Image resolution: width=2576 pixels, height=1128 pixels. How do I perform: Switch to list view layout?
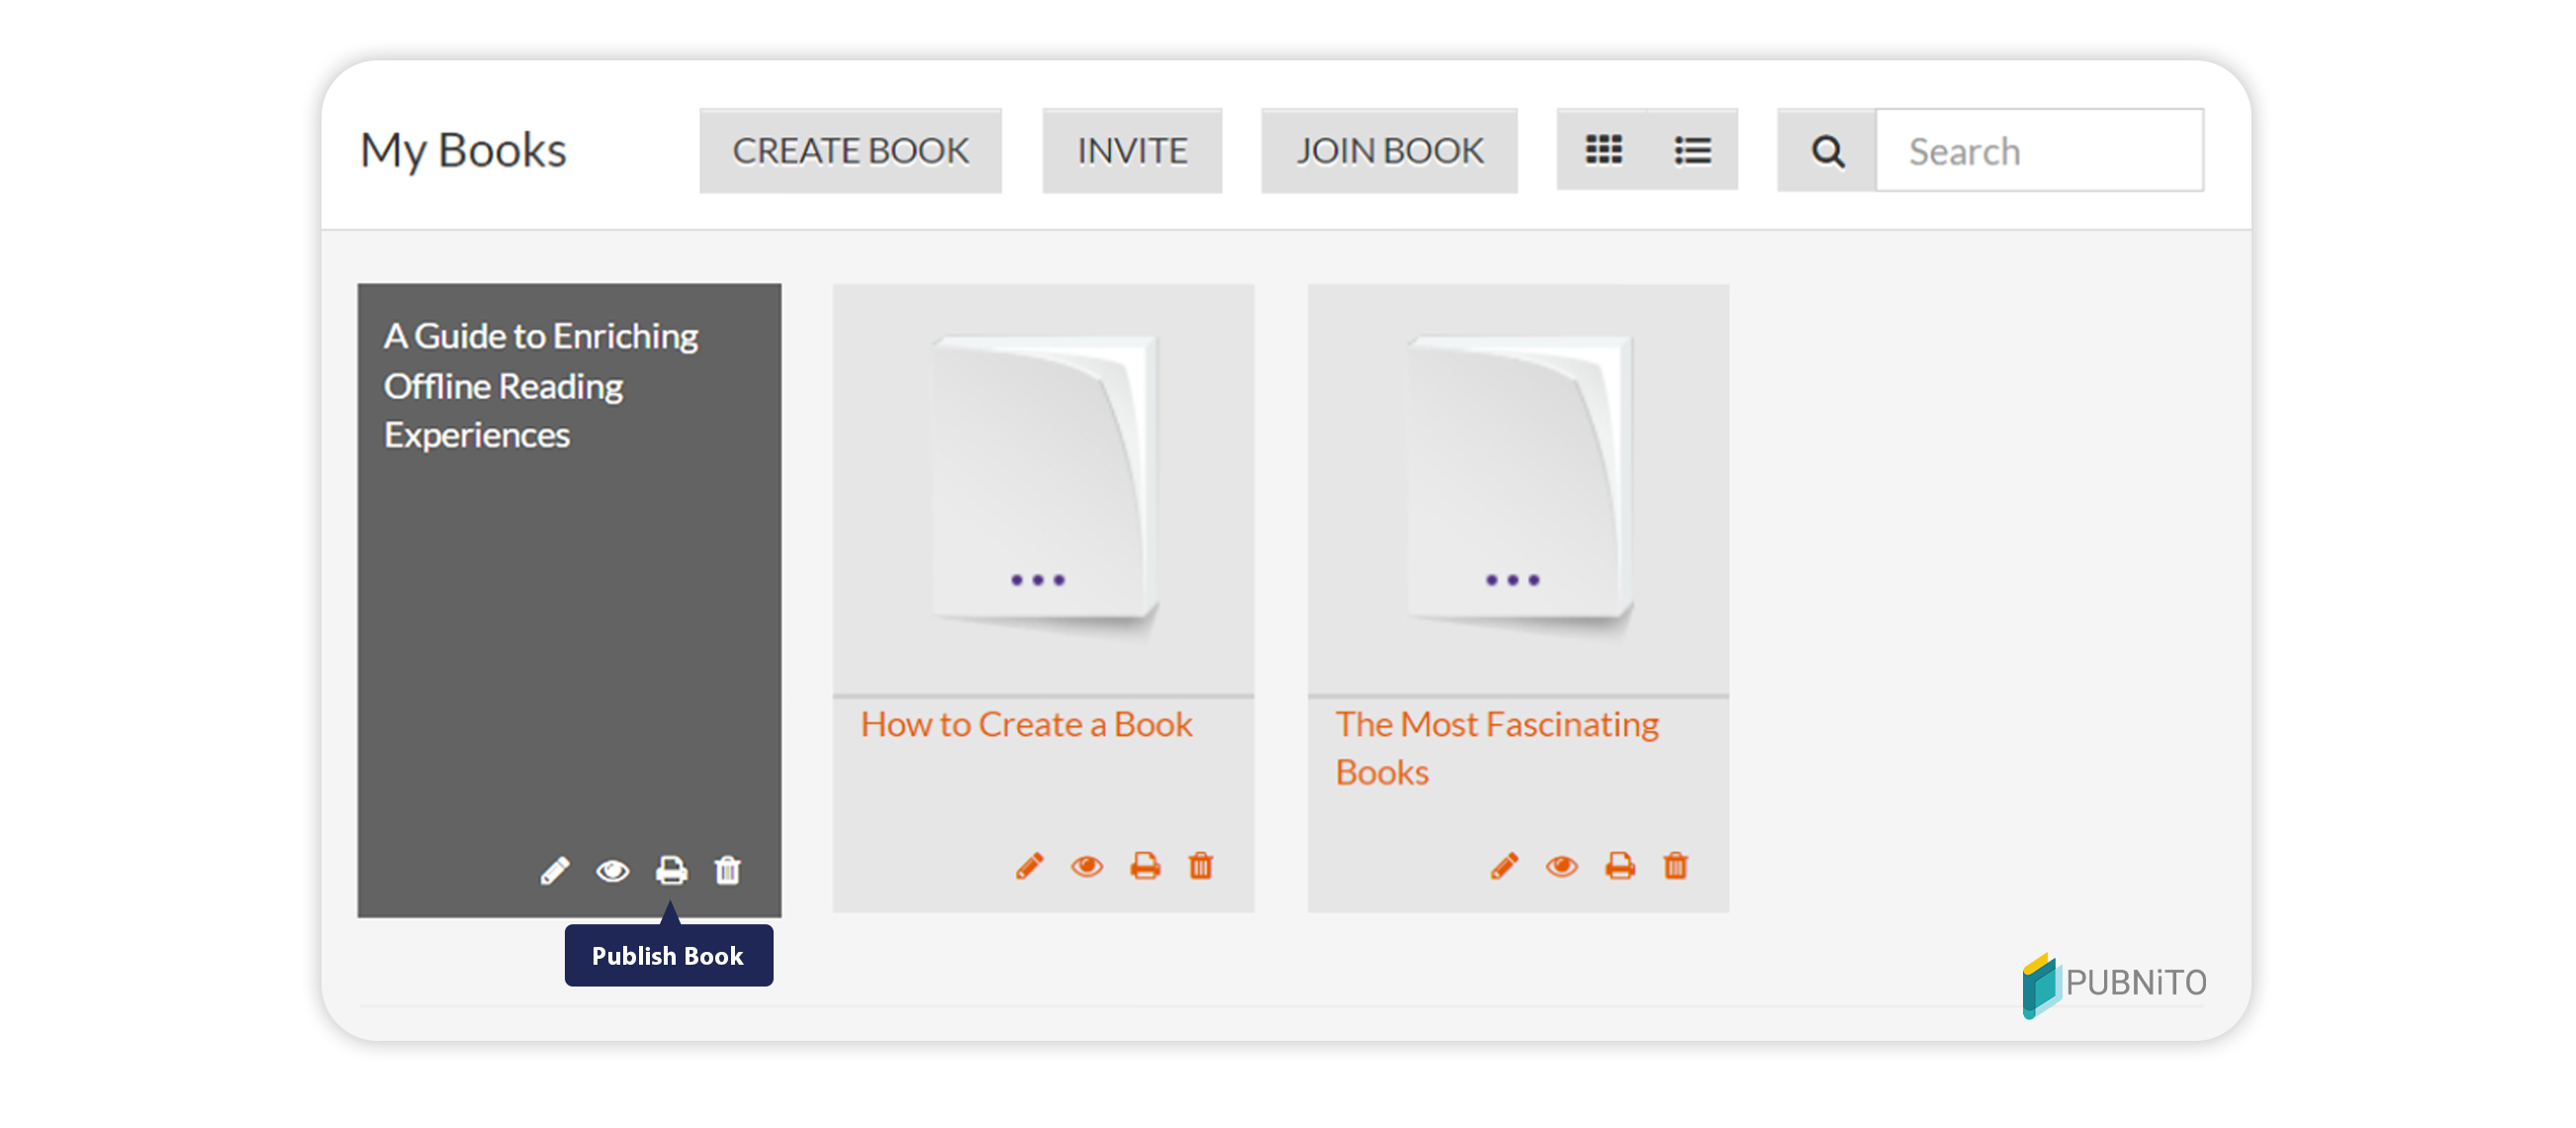click(x=1693, y=149)
